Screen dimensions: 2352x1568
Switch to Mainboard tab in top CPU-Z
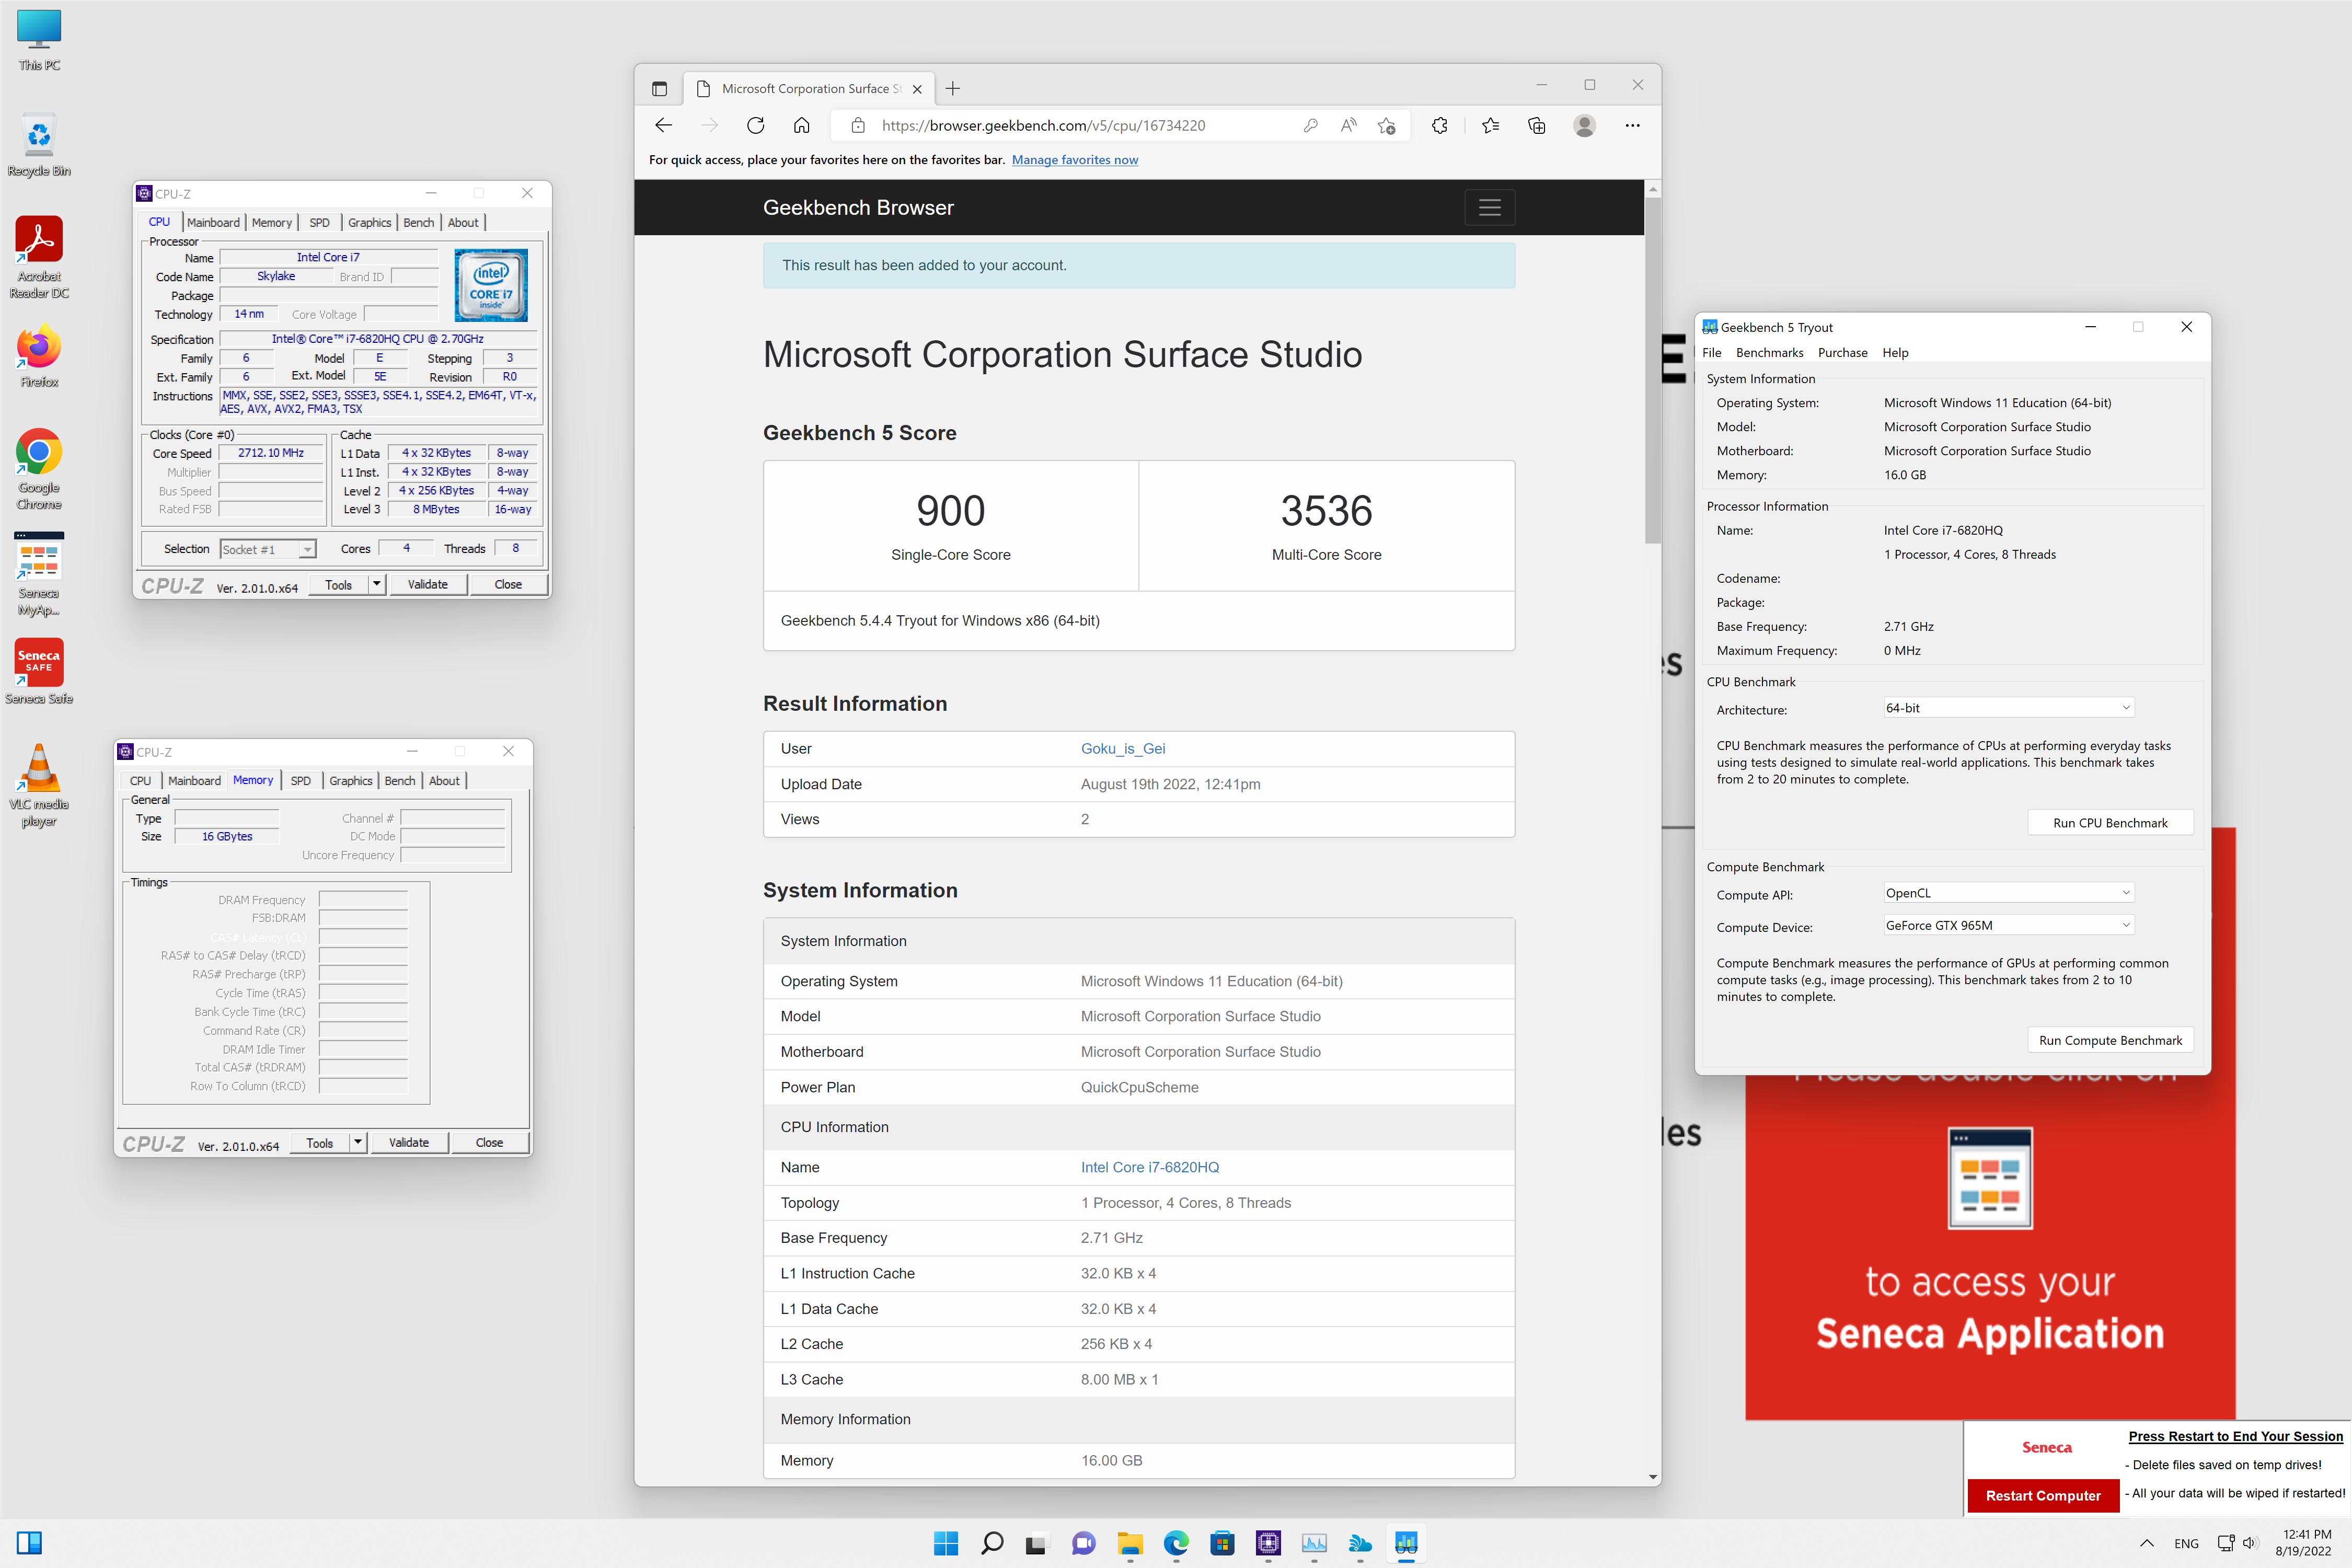point(213,222)
